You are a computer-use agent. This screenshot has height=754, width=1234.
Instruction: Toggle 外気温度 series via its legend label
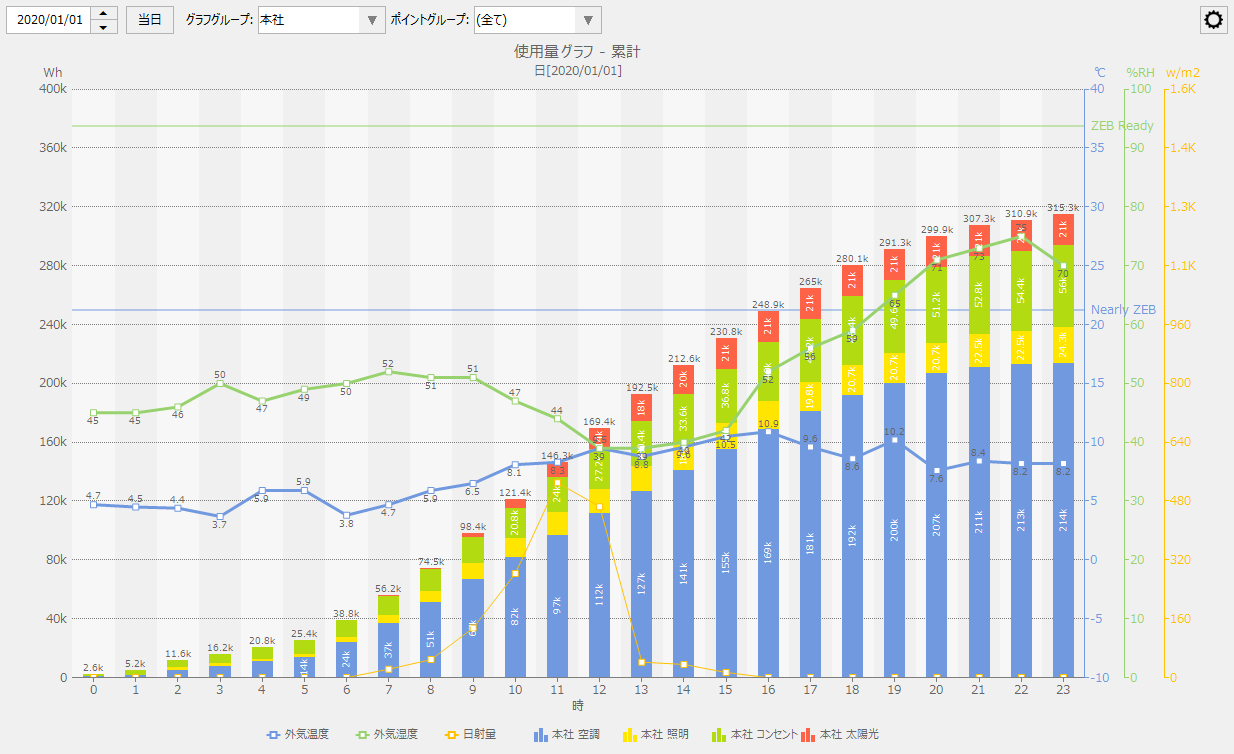tap(306, 735)
